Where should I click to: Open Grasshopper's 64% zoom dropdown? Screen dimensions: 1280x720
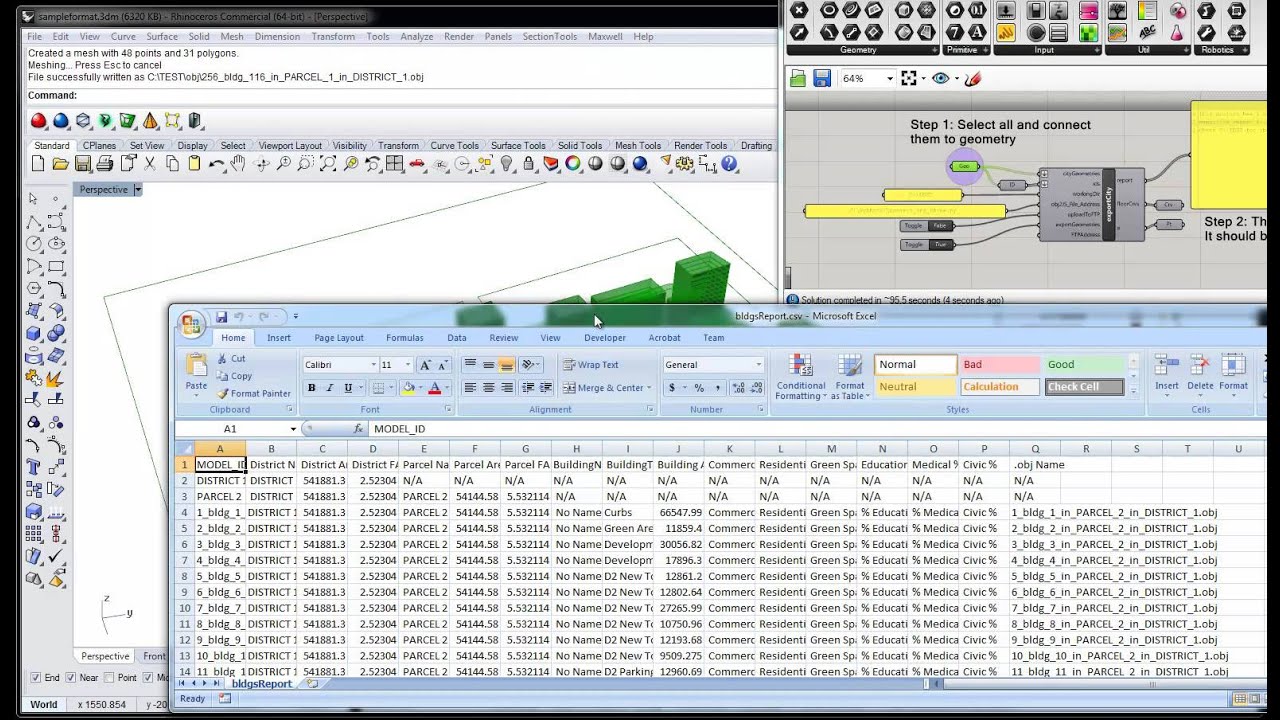pyautogui.click(x=889, y=78)
